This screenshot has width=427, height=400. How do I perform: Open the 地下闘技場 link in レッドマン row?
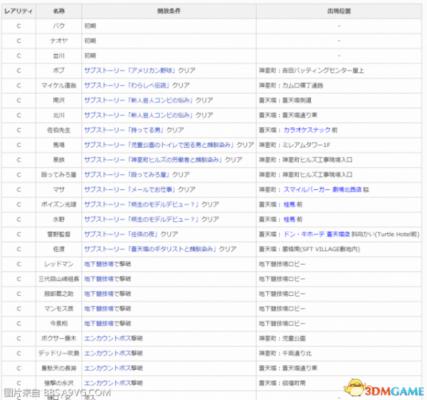pos(107,264)
